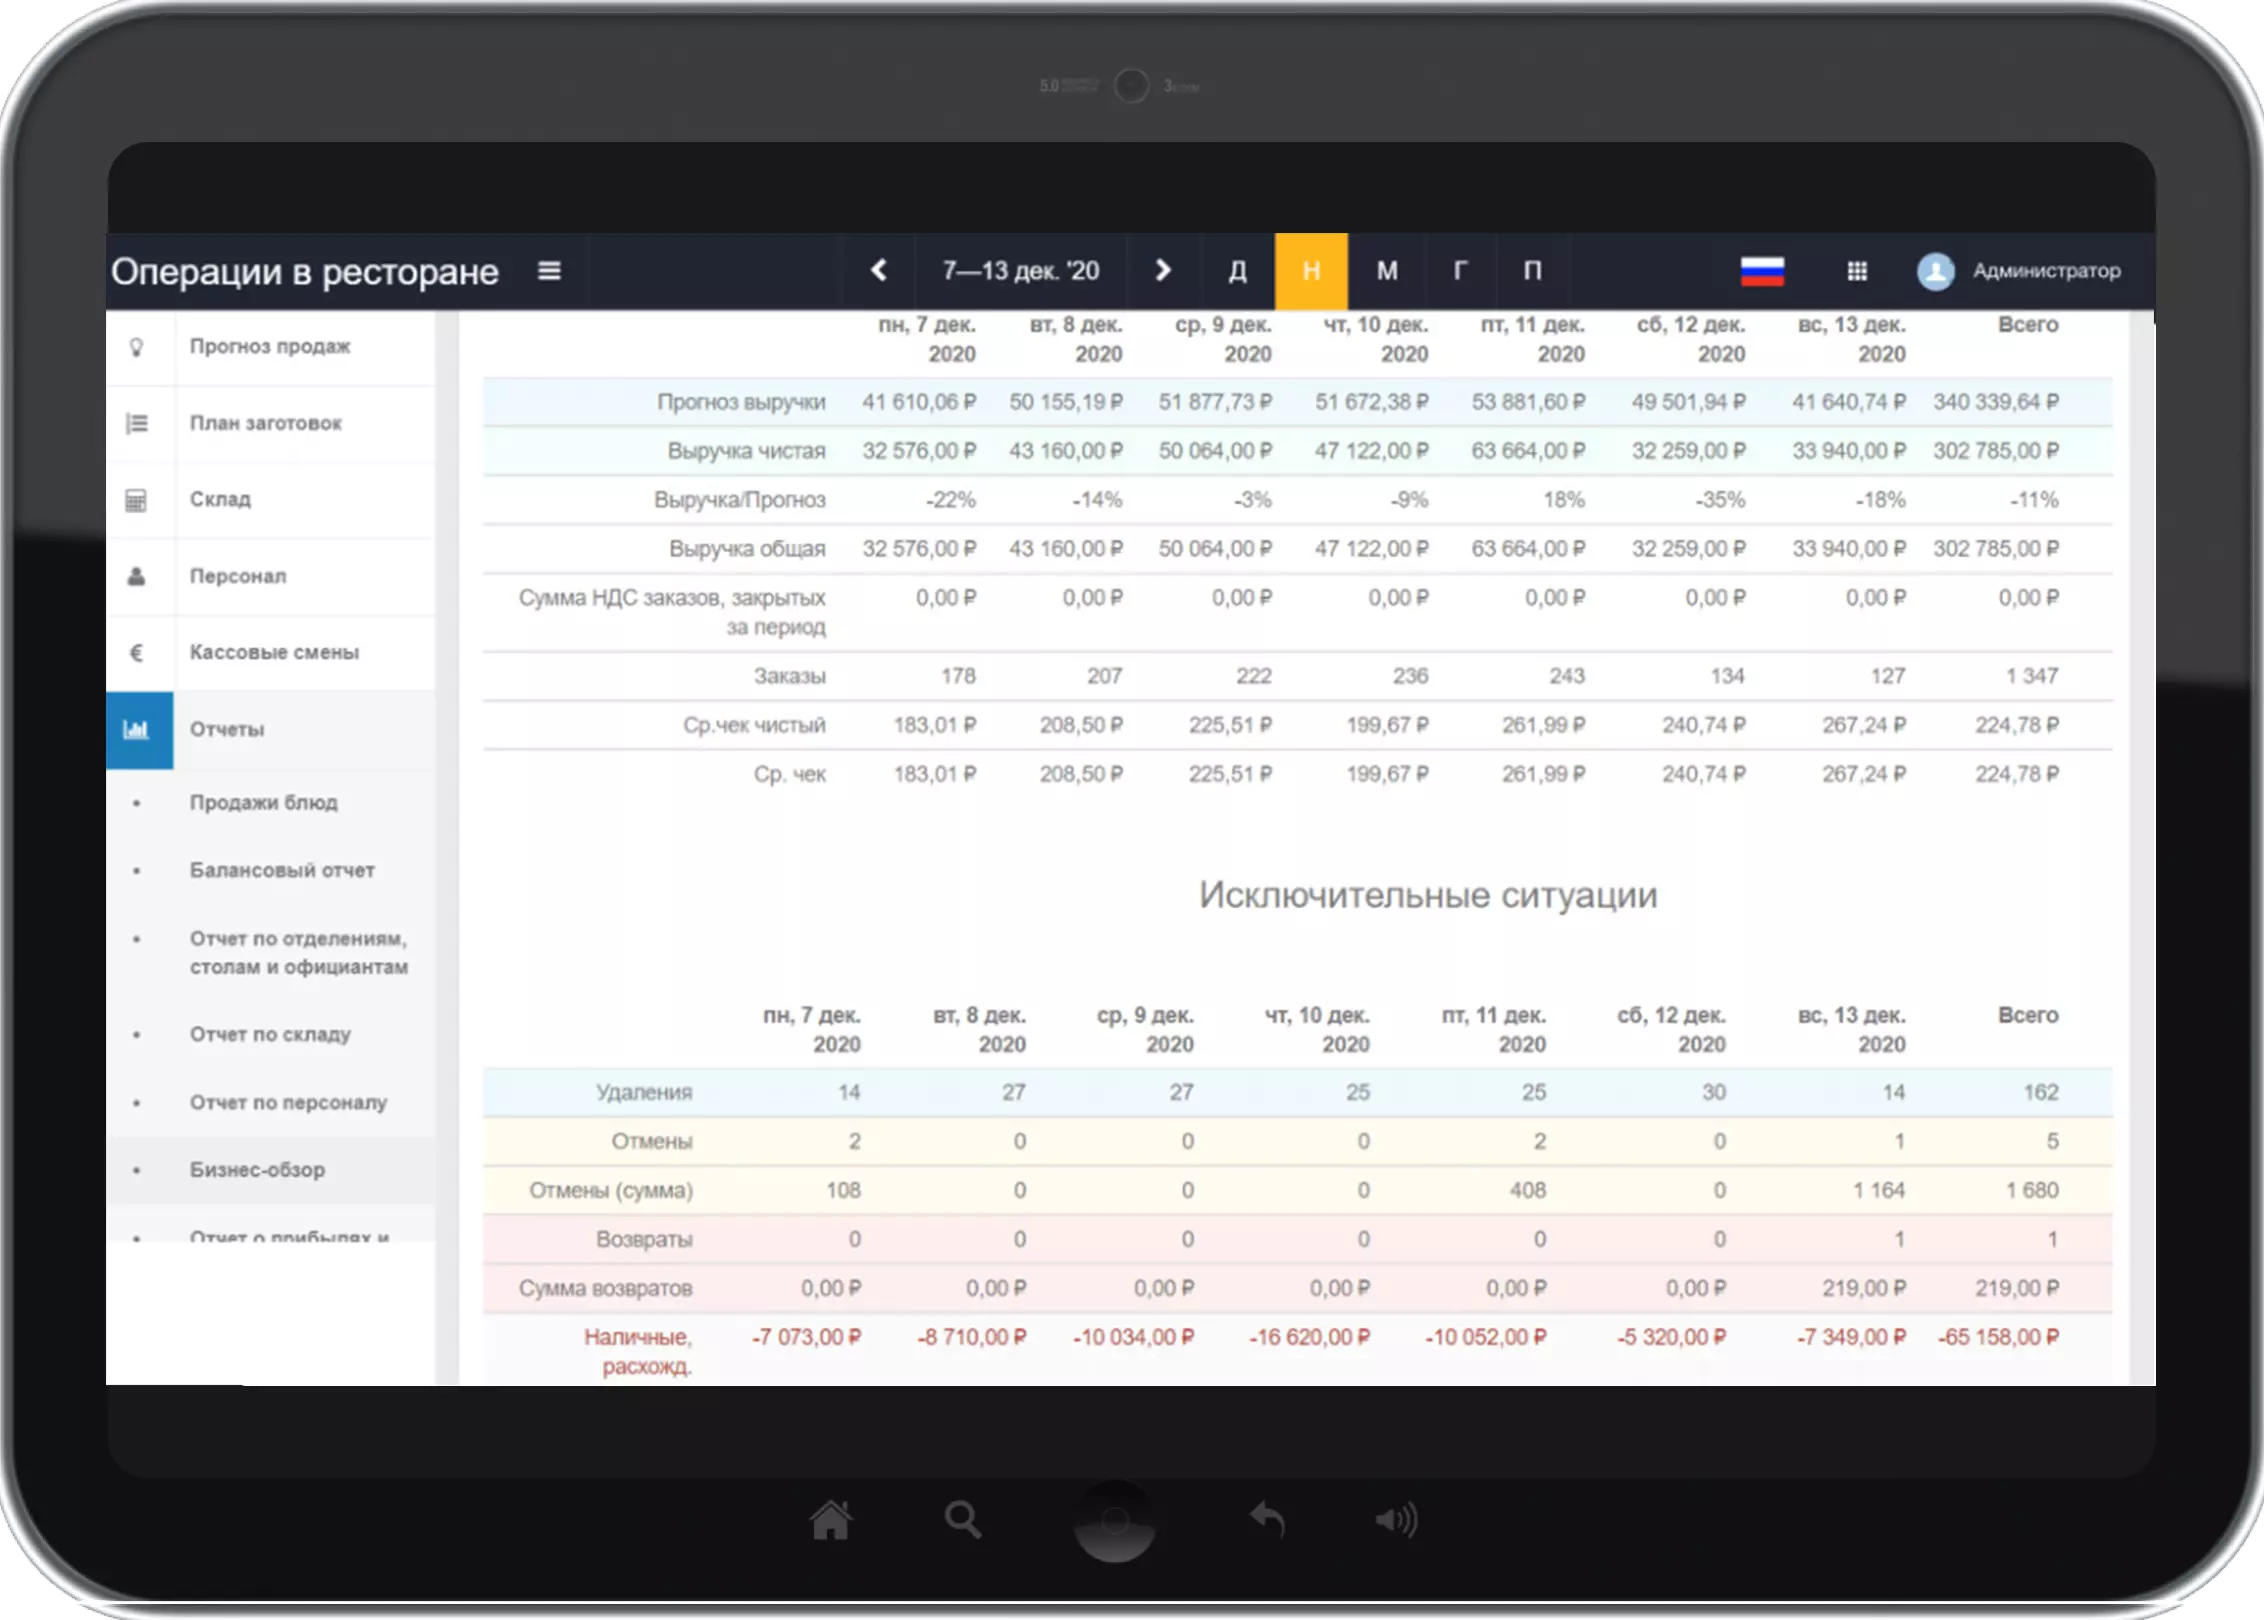Click total cash discrepancy -65 158,00 ₽
2264x1620 pixels.
click(x=1998, y=1337)
